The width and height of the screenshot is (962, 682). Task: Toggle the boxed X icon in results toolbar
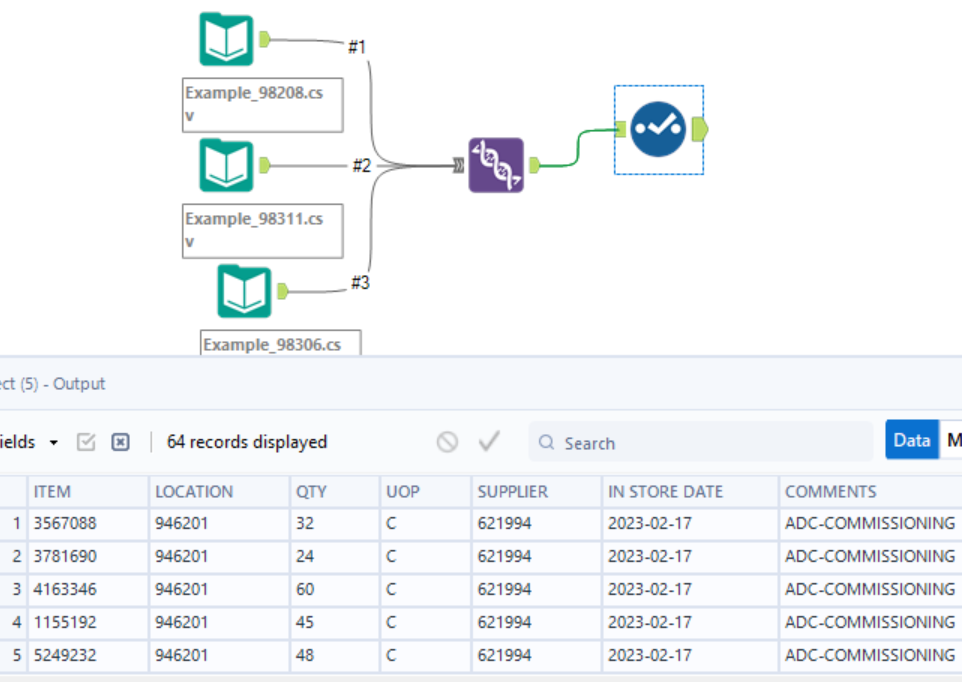(x=120, y=441)
